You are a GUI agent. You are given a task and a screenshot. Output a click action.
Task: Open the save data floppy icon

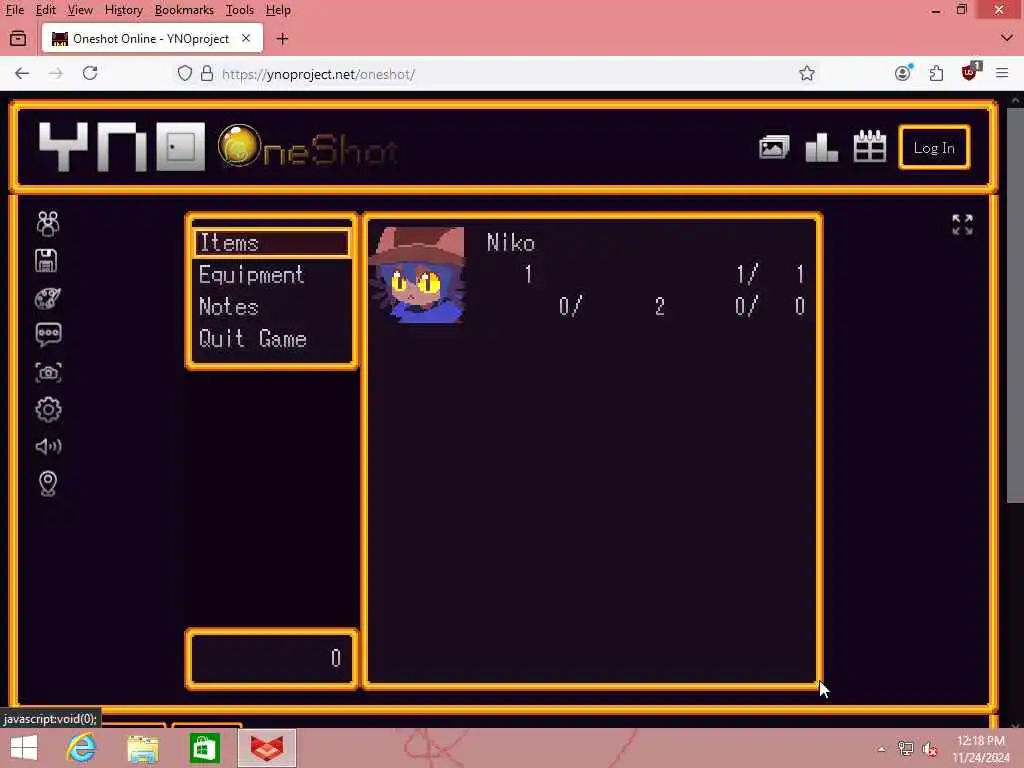[x=46, y=261]
